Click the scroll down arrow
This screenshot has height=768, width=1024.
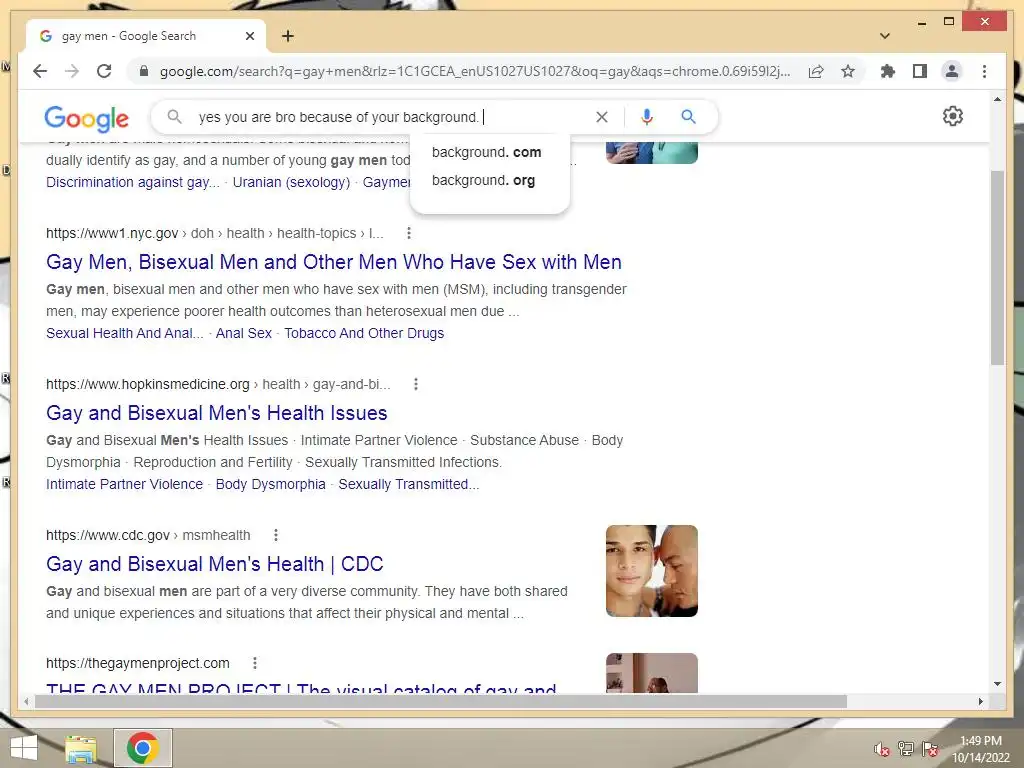[x=997, y=684]
